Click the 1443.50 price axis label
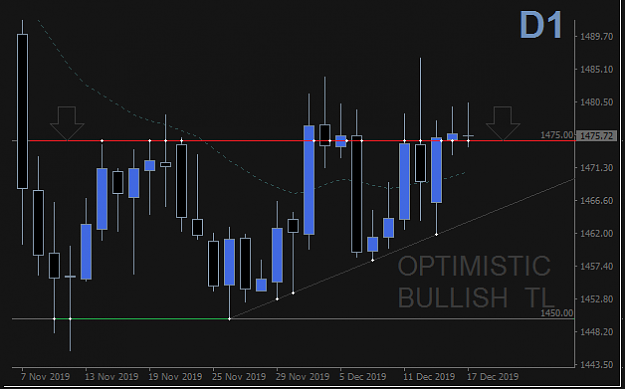 click(597, 364)
